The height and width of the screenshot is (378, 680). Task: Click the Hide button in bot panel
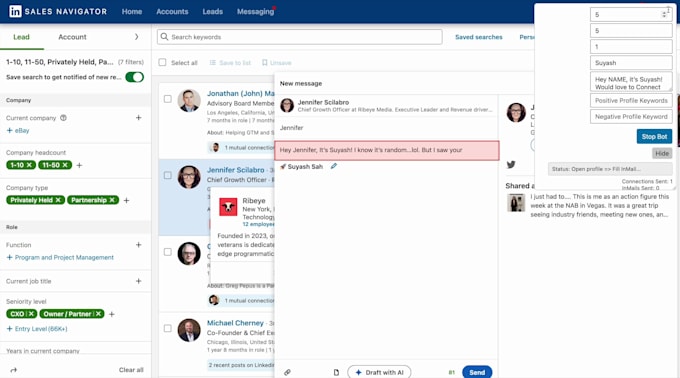pos(662,153)
